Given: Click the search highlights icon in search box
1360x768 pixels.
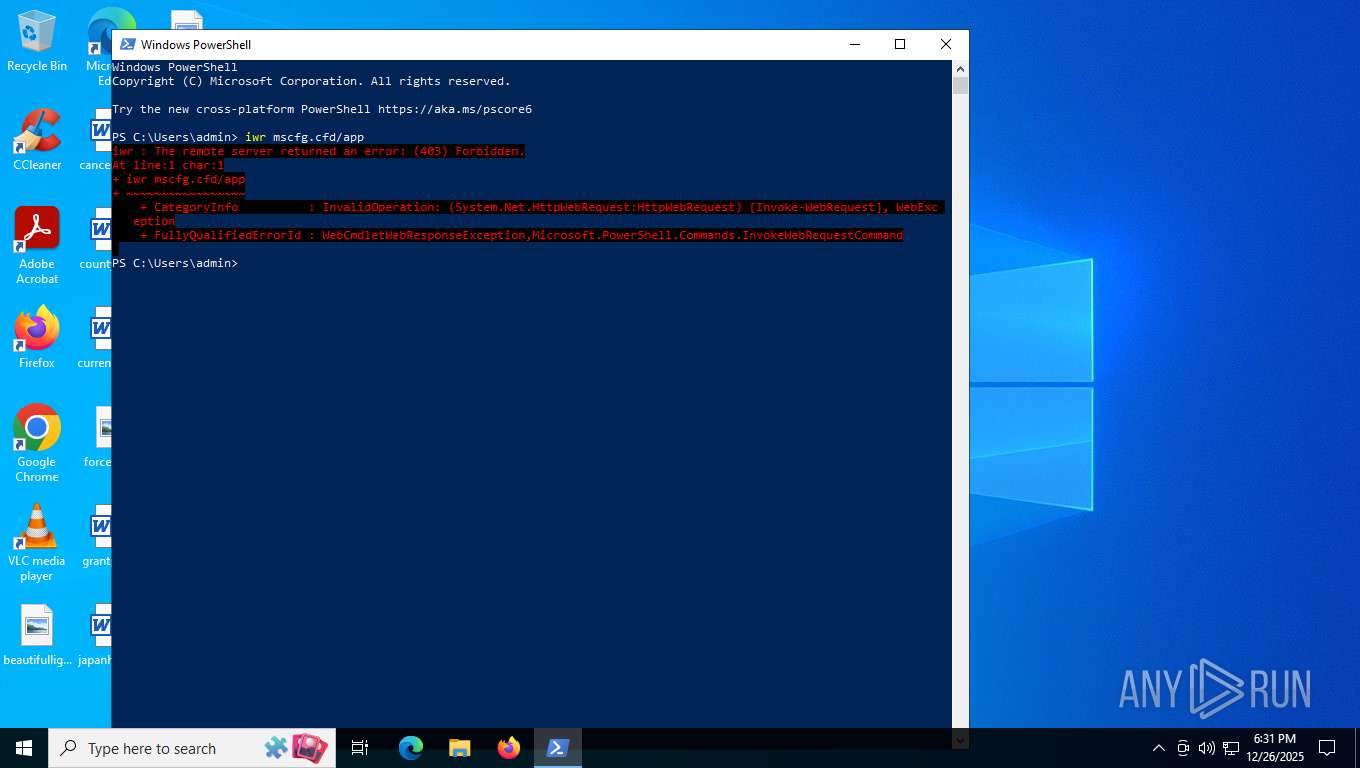Looking at the screenshot, I should 296,748.
